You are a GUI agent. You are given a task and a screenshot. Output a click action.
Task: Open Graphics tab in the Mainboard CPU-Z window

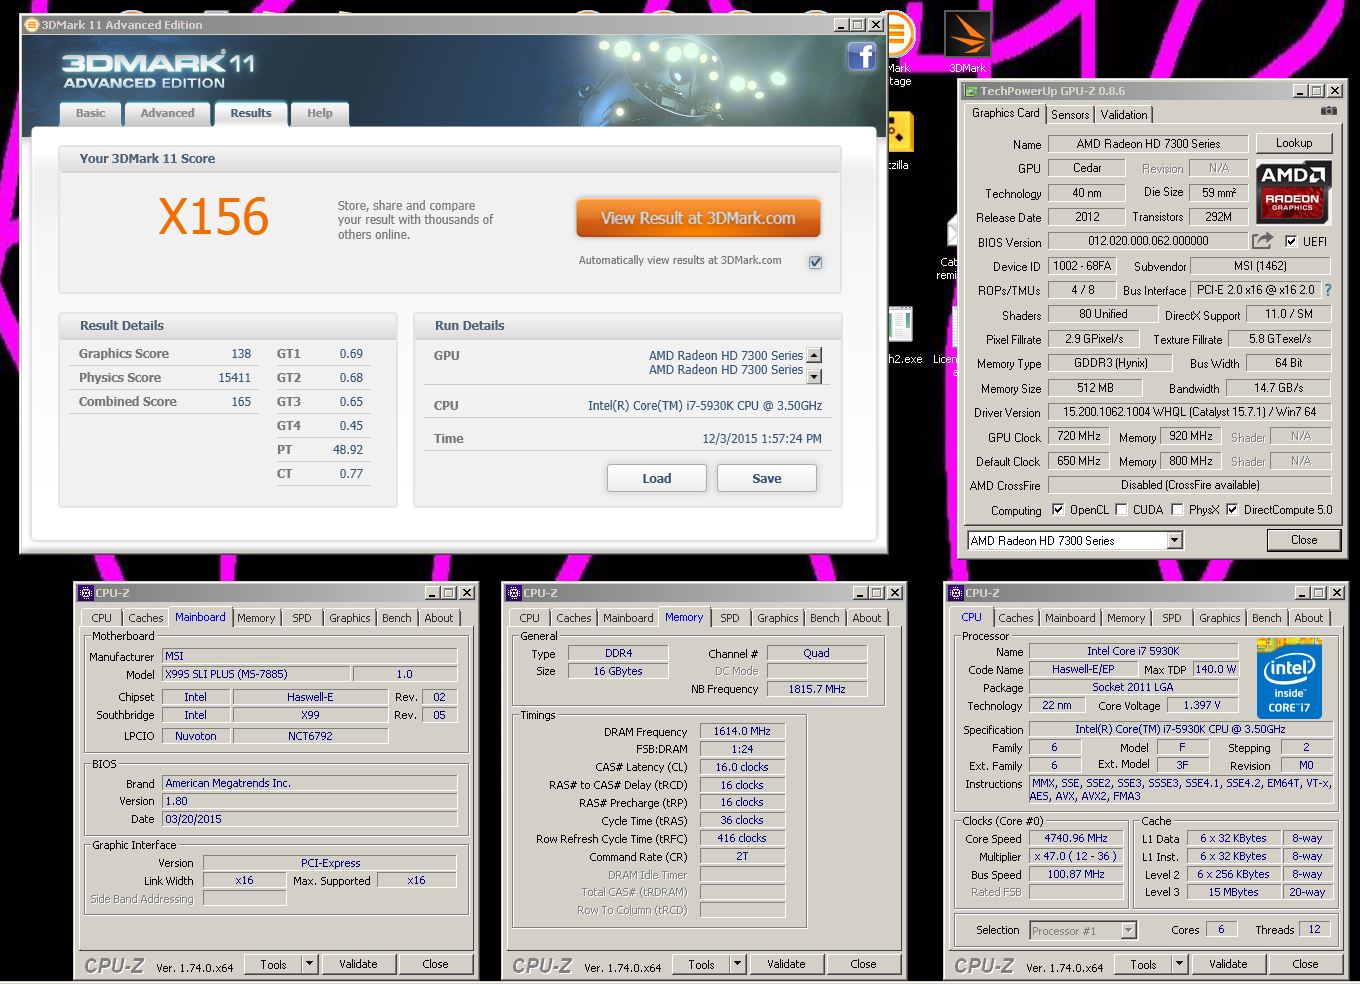(x=350, y=618)
